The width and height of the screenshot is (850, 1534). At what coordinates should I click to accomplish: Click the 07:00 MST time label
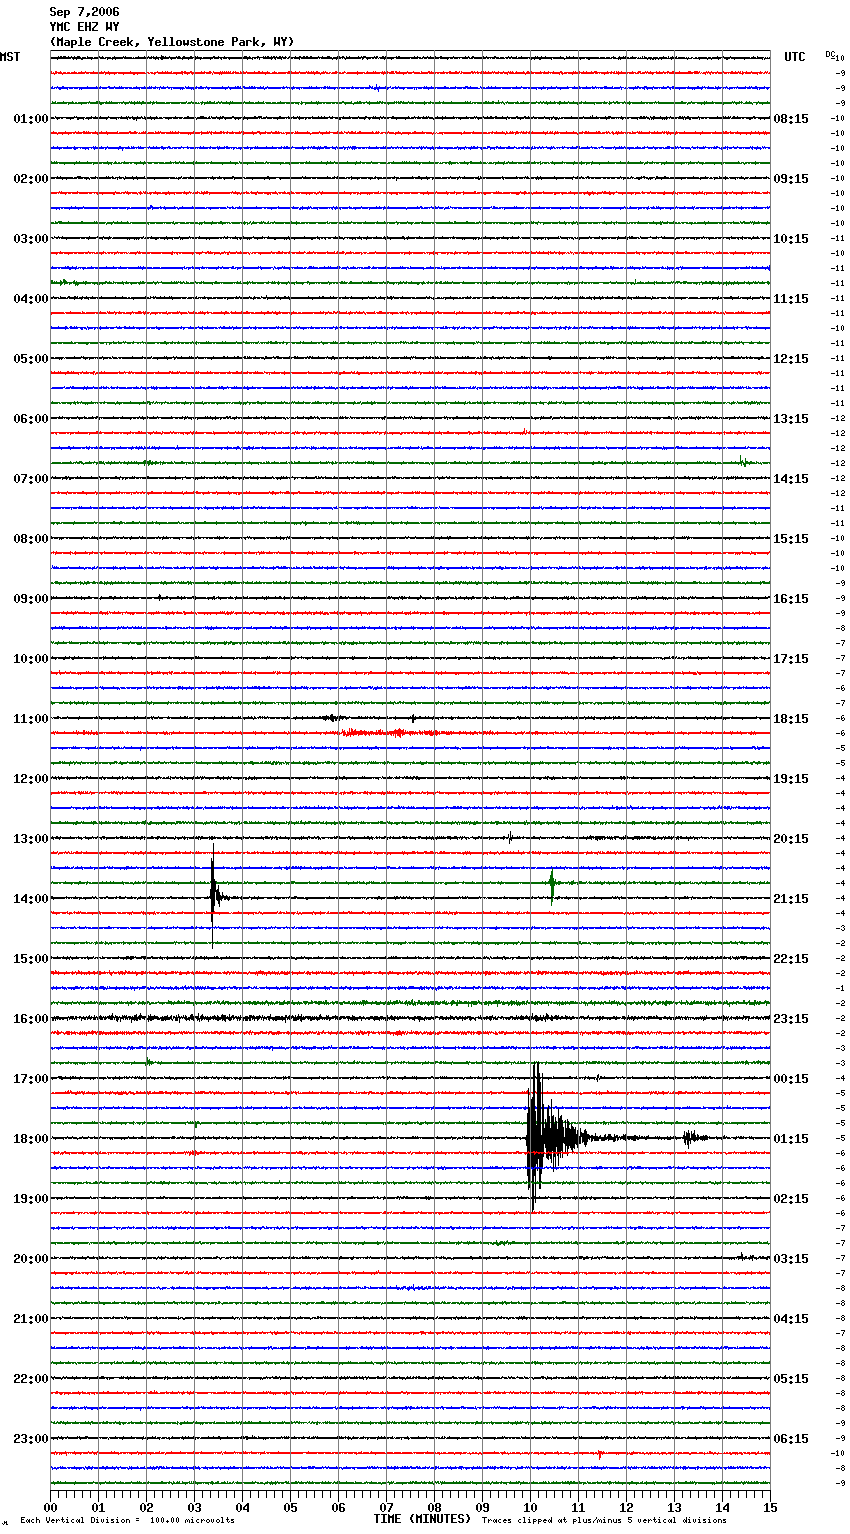tap(31, 479)
